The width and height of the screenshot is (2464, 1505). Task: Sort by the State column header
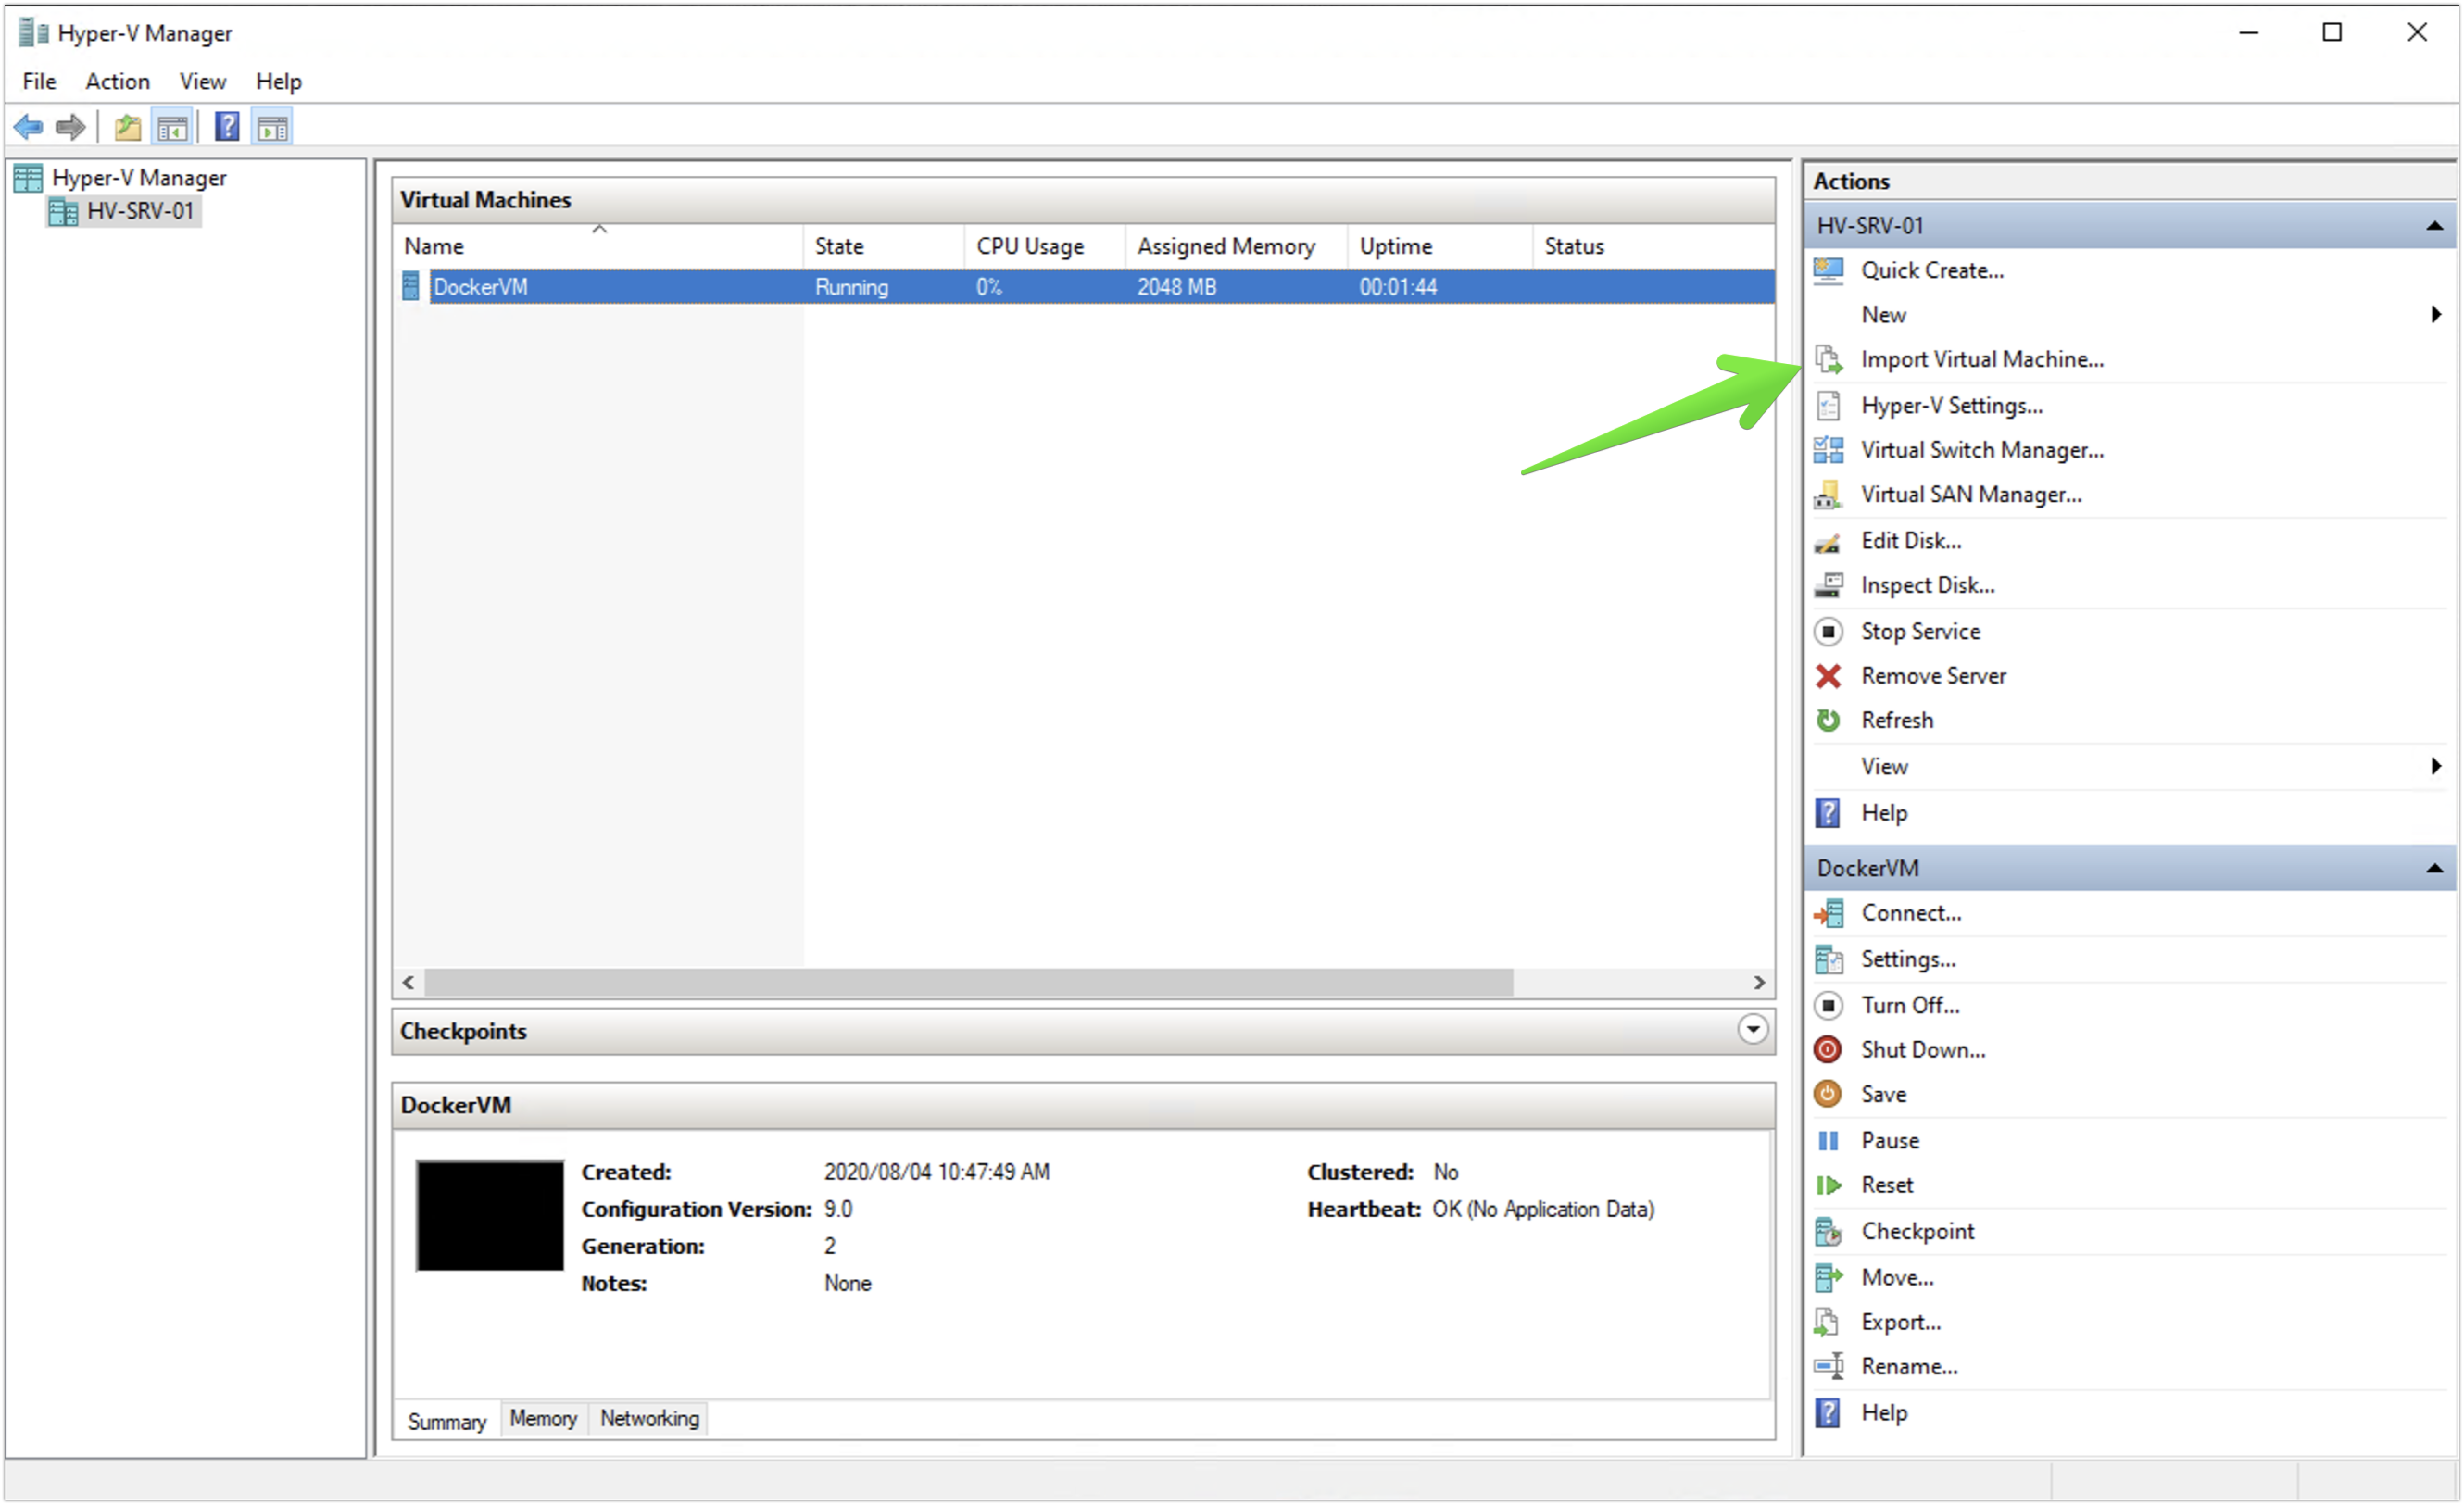[884, 246]
